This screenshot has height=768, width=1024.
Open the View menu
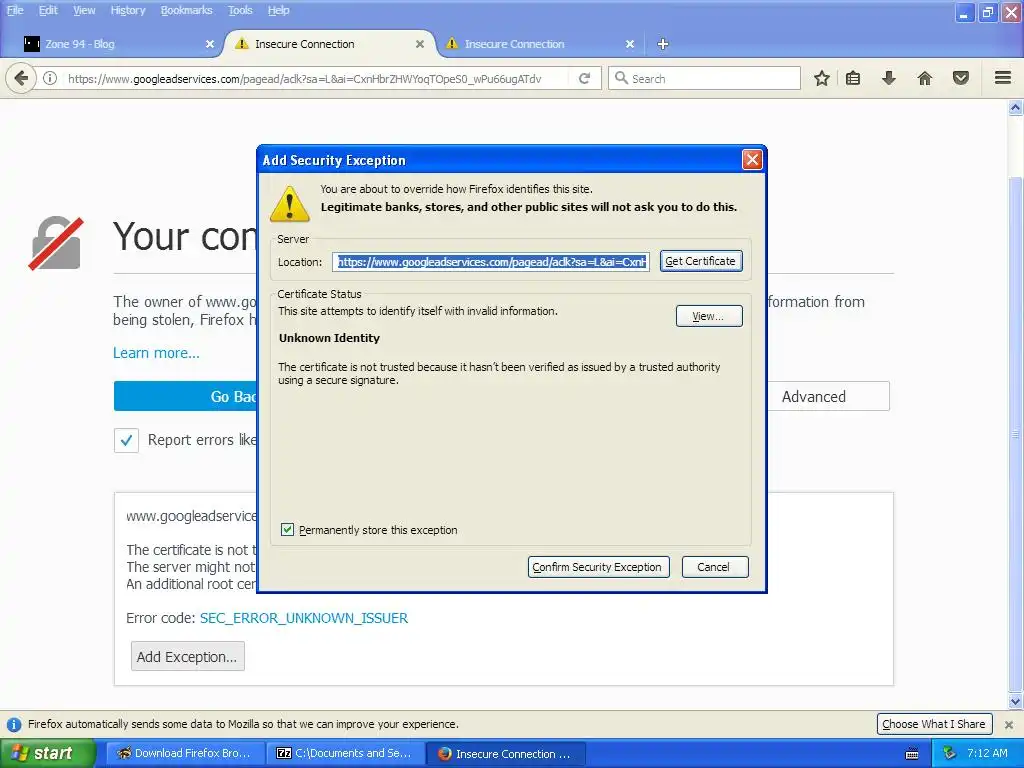[x=84, y=10]
